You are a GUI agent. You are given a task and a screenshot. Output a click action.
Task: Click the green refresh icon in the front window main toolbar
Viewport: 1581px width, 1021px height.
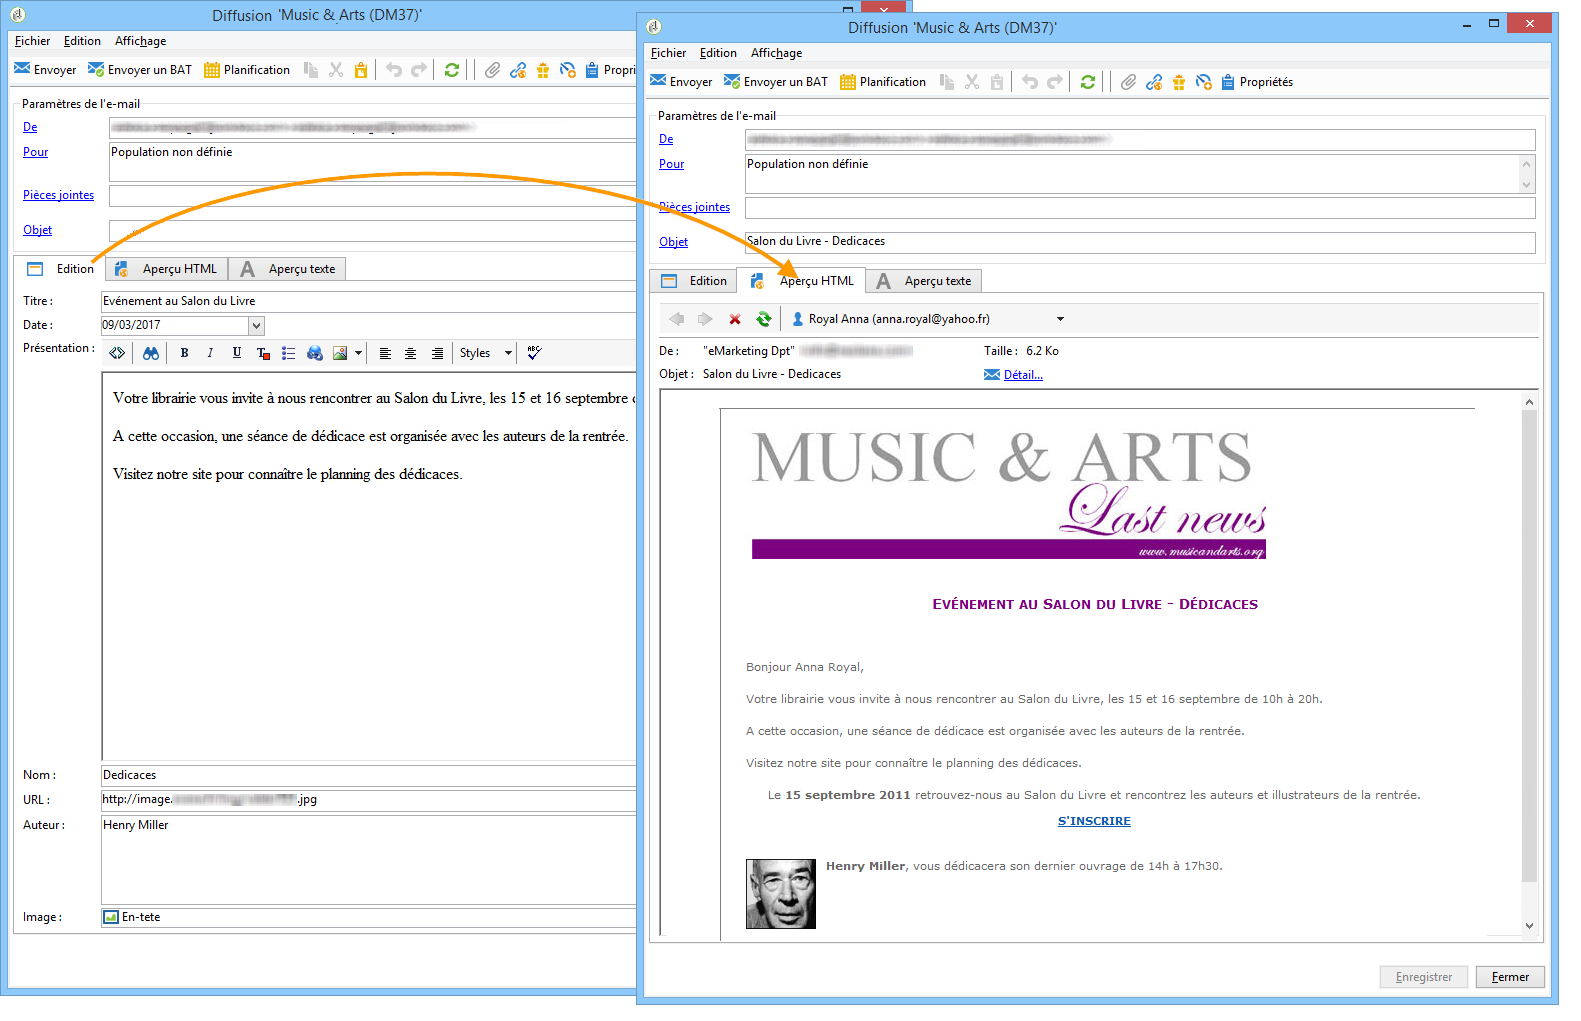pos(1088,82)
